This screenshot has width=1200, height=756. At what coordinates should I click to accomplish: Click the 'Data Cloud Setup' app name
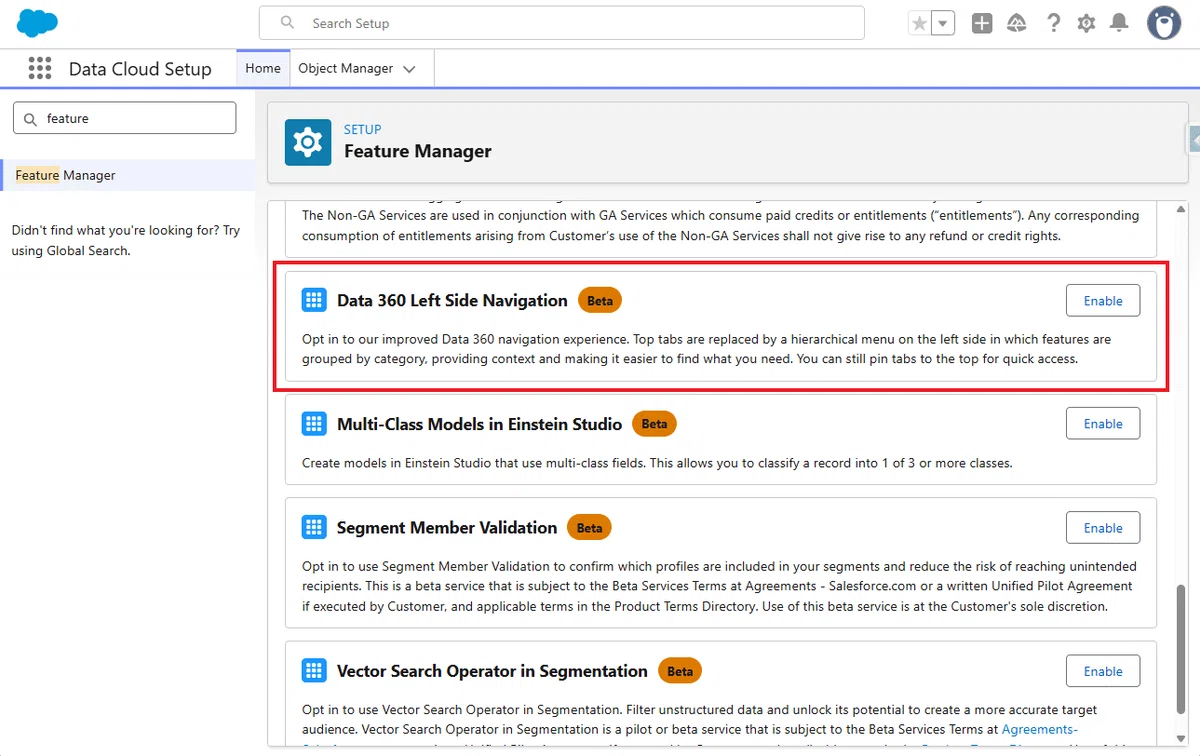point(140,69)
